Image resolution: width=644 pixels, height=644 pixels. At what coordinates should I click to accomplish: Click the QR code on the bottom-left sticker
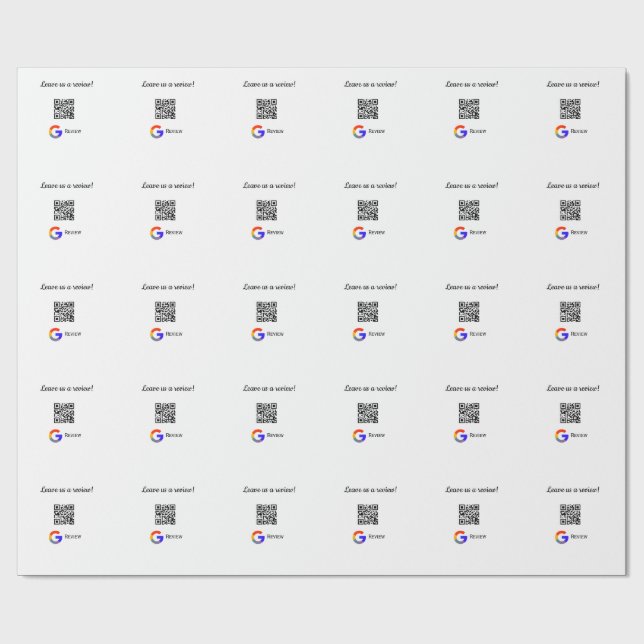pos(64,514)
